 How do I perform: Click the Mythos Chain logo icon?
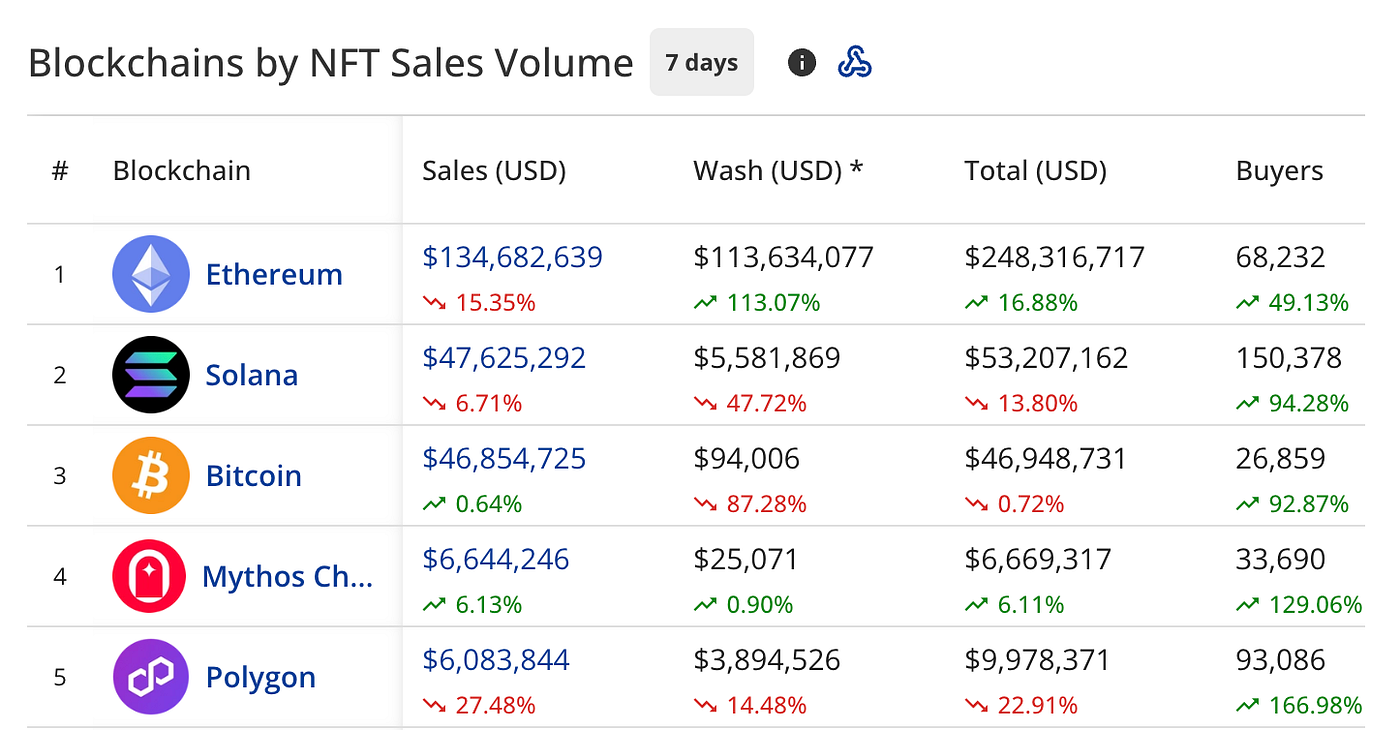pos(151,577)
